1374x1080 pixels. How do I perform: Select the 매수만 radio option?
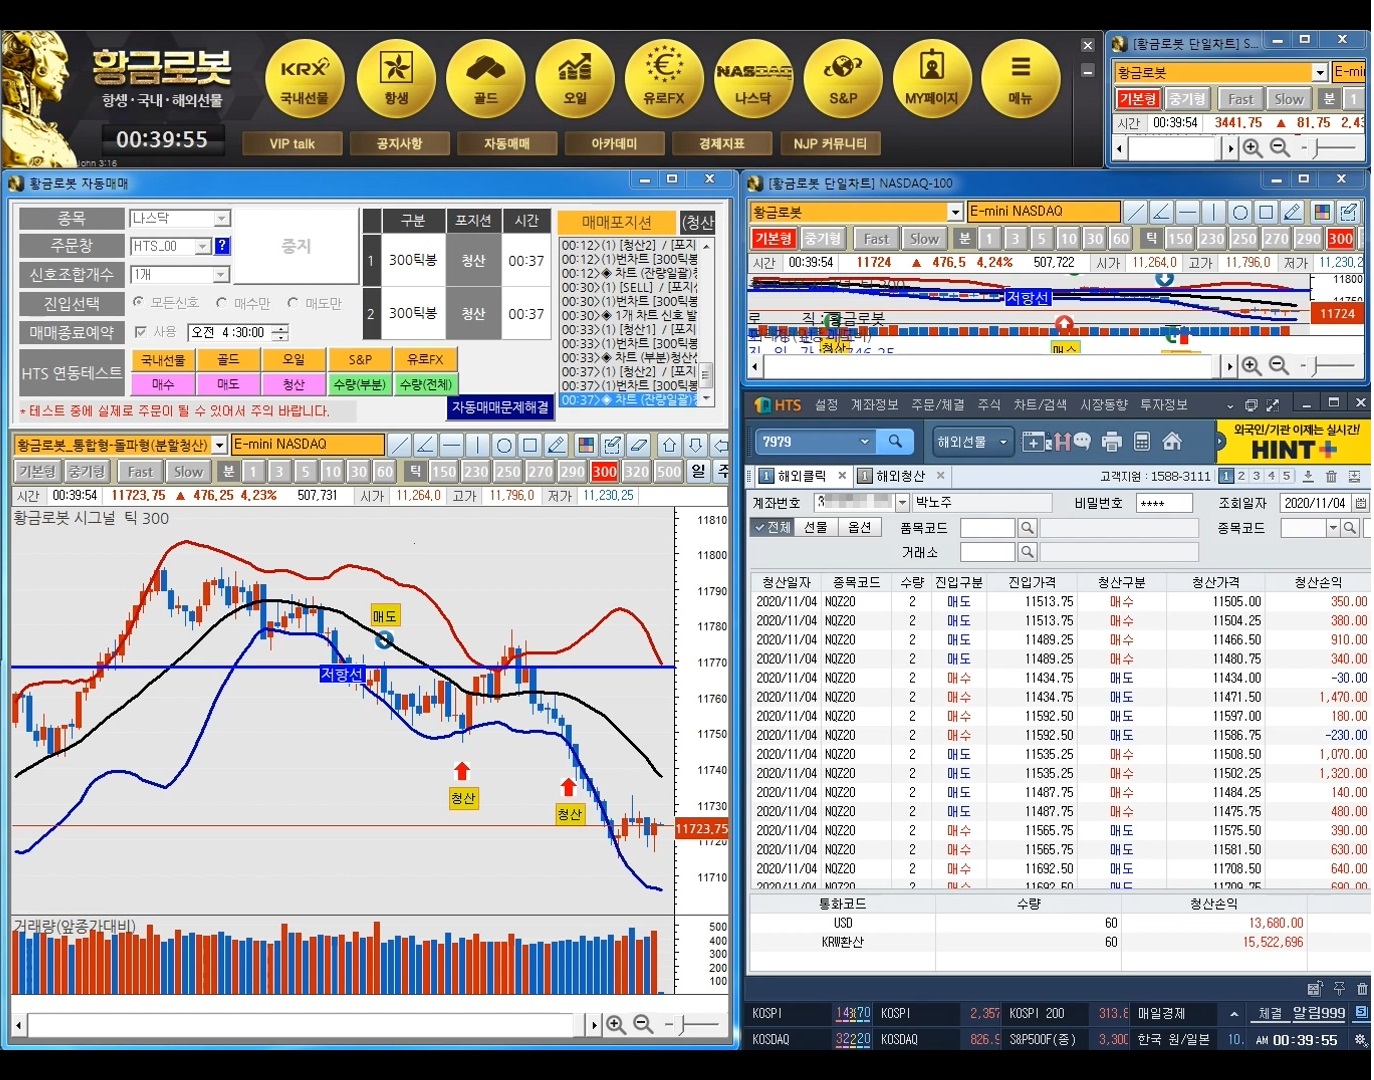tap(243, 302)
